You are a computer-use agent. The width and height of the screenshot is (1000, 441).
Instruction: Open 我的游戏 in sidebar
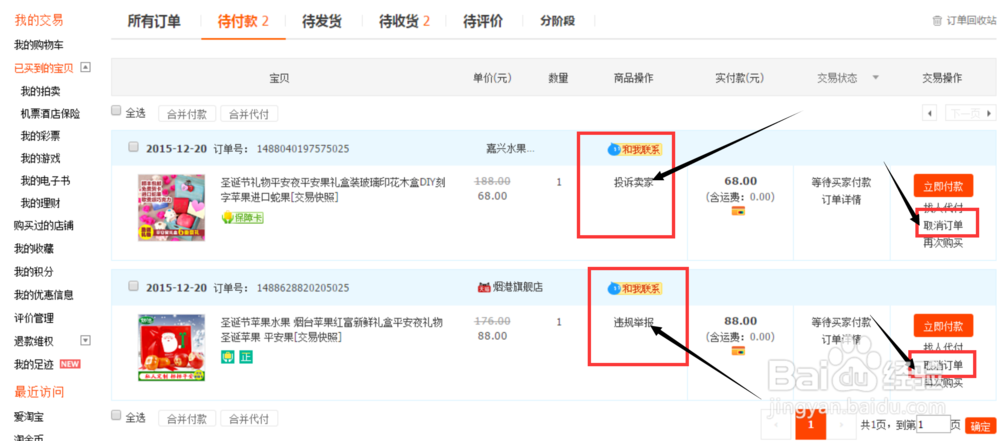40,158
